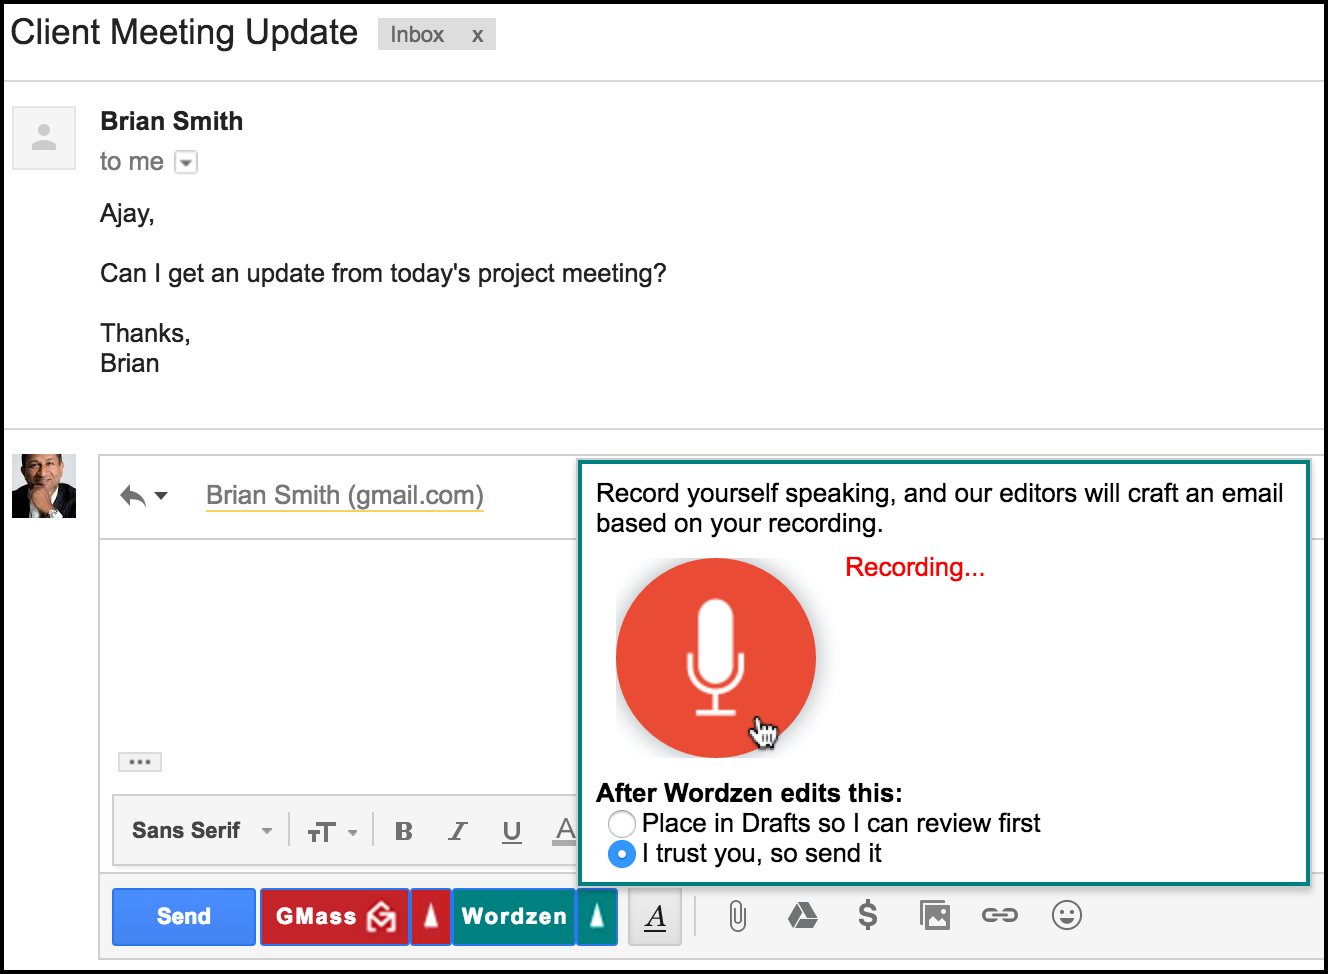Screen dimensions: 1328x974
Task: Click the red GMass button
Action: pos(335,916)
